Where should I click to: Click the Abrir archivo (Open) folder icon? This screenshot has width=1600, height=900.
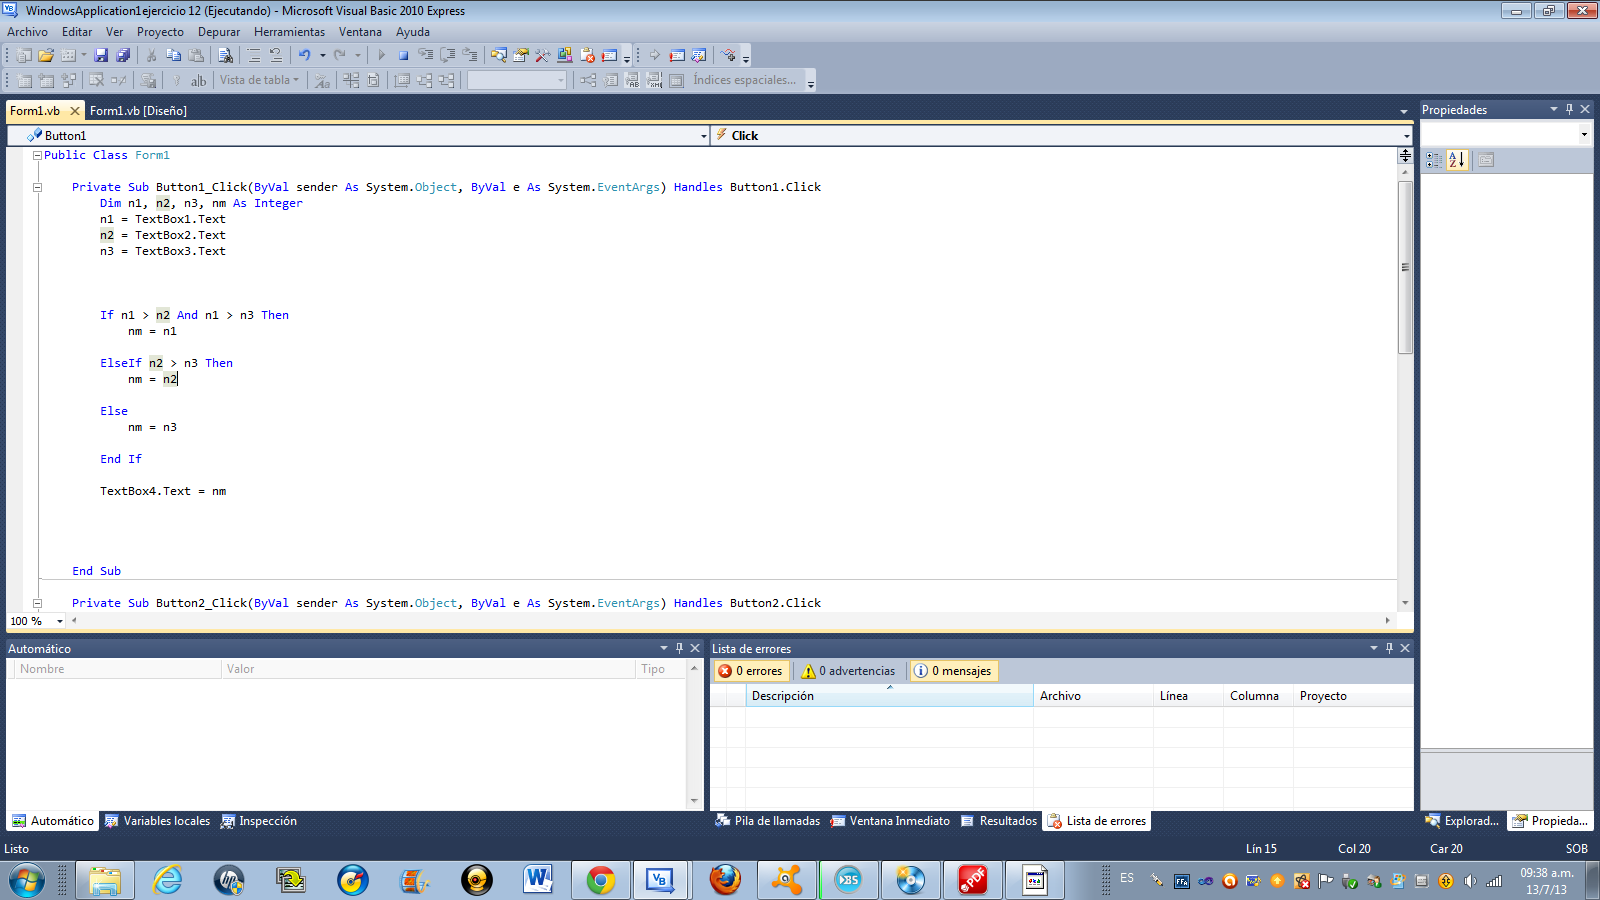(x=48, y=55)
